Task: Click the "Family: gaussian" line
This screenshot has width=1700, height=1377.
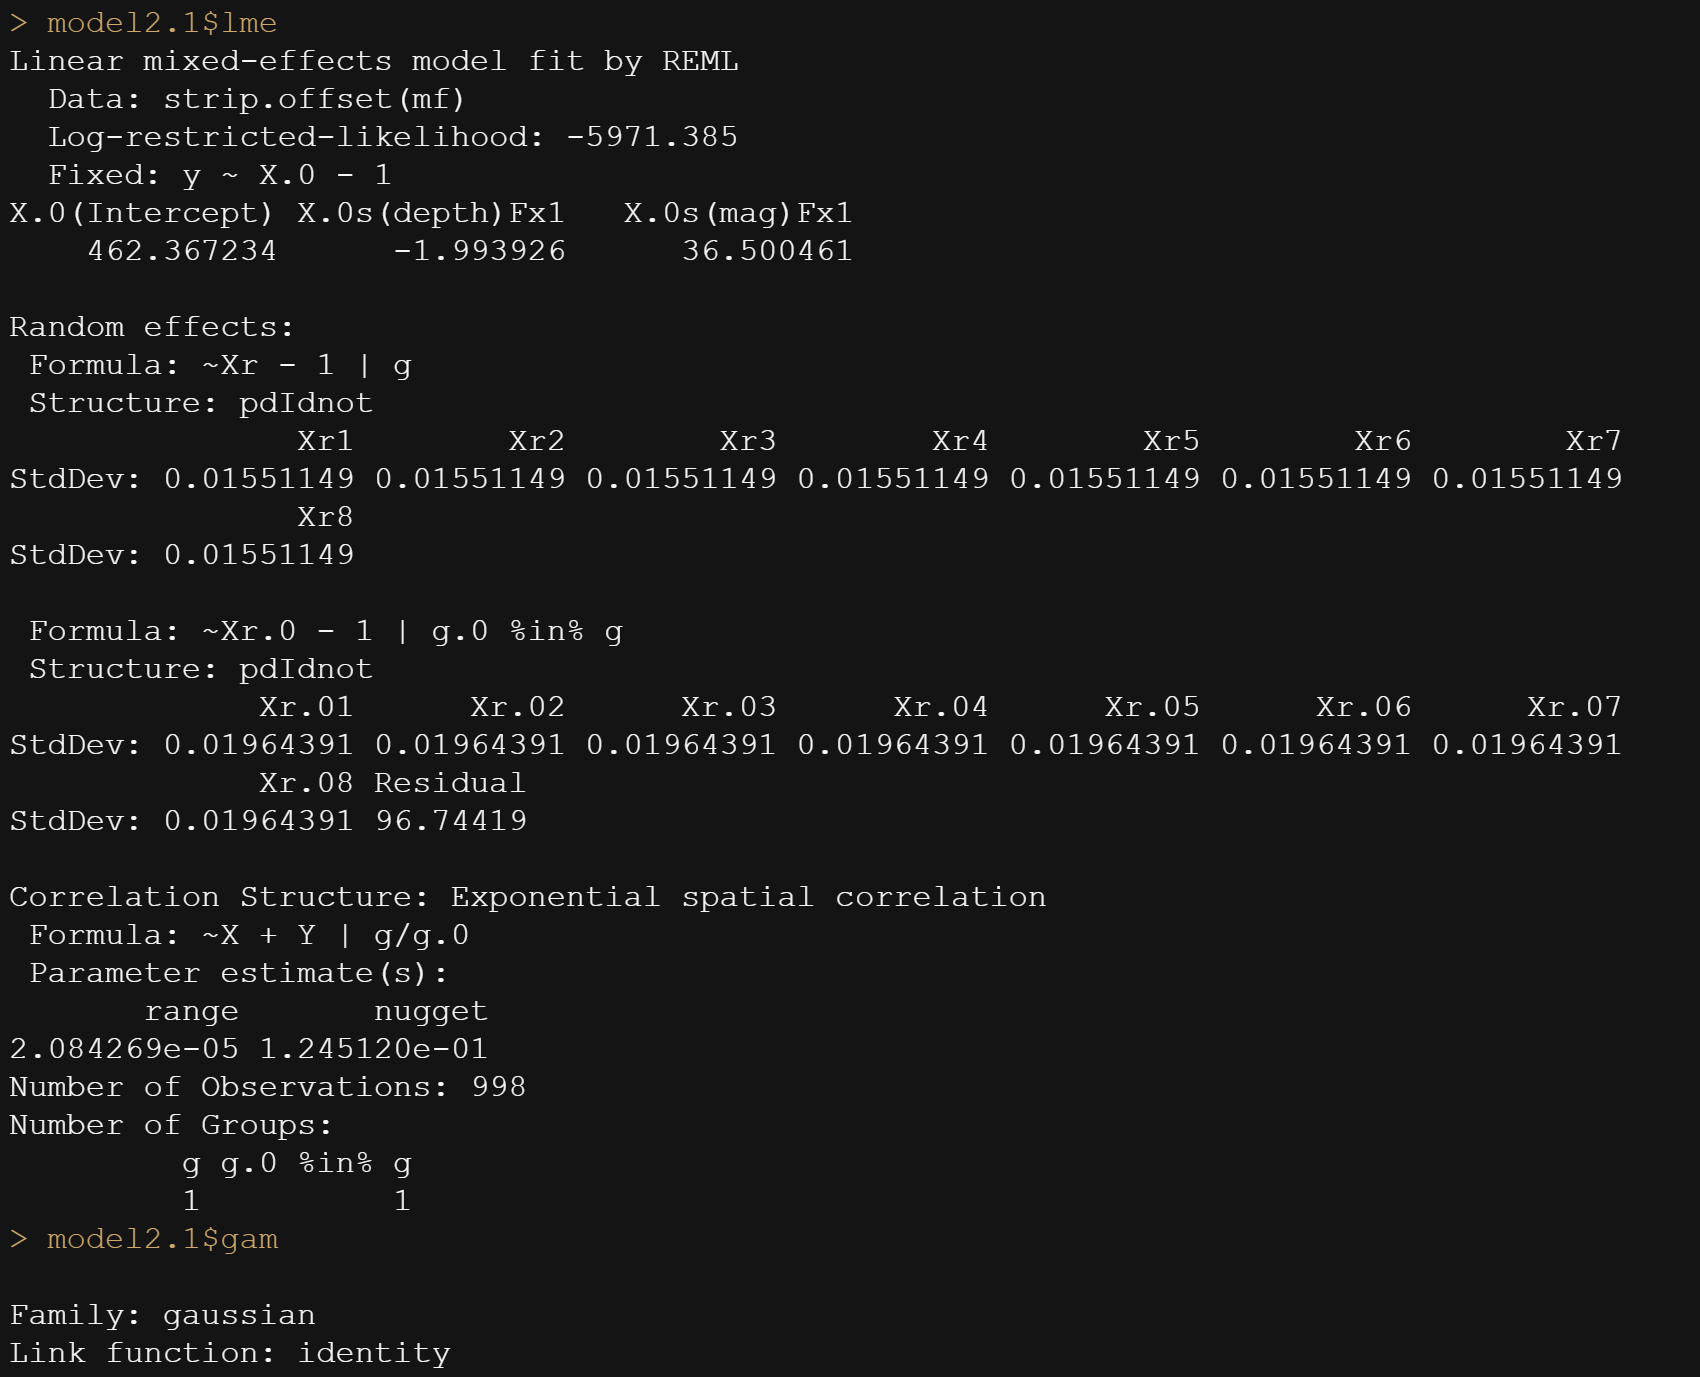Action: click(x=162, y=1315)
